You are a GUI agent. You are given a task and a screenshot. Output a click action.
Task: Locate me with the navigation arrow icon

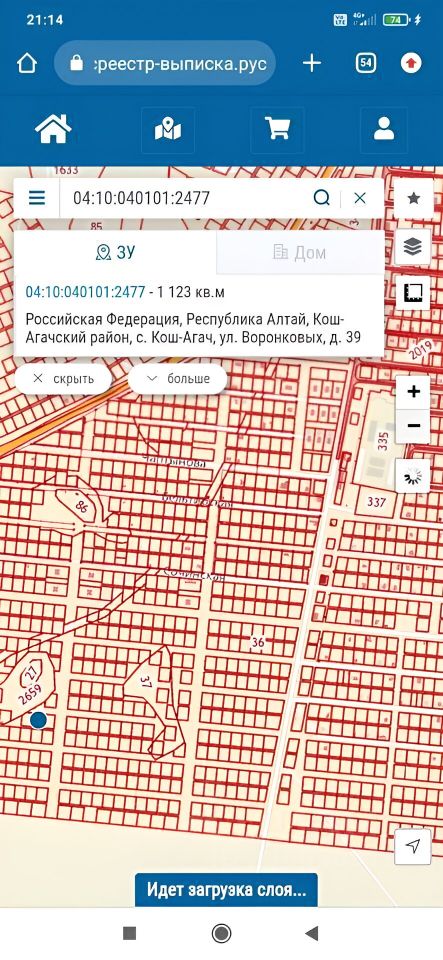point(413,847)
